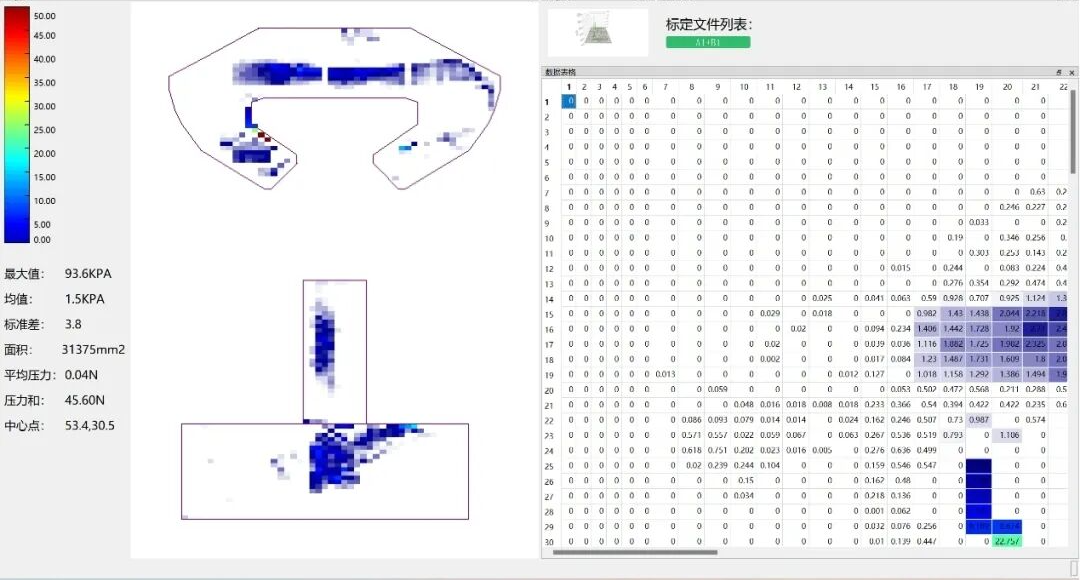Click the 25.00 color scale label
This screenshot has width=1080, height=580.
pos(45,130)
